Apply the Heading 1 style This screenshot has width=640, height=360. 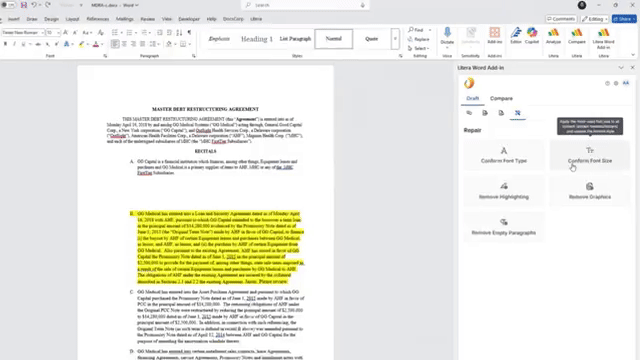(x=257, y=39)
